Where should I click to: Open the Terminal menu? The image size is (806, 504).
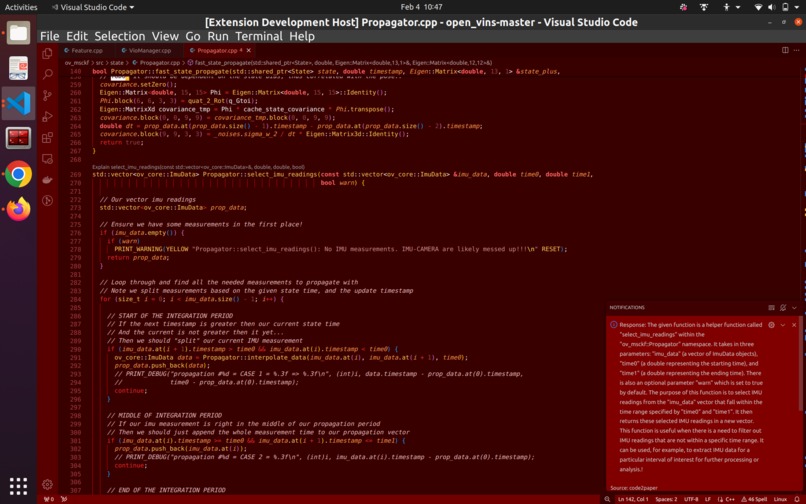[259, 36]
